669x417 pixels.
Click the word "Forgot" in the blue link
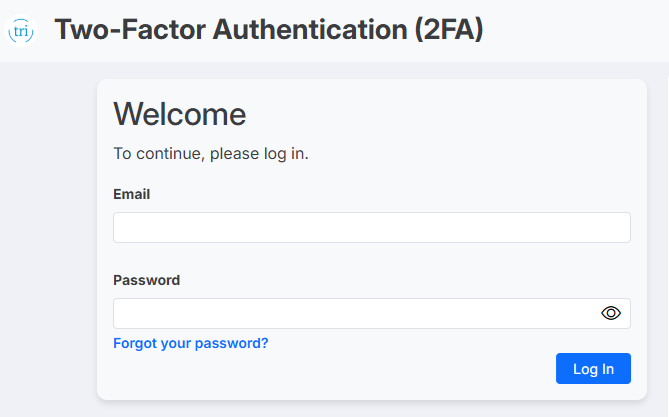click(134, 343)
